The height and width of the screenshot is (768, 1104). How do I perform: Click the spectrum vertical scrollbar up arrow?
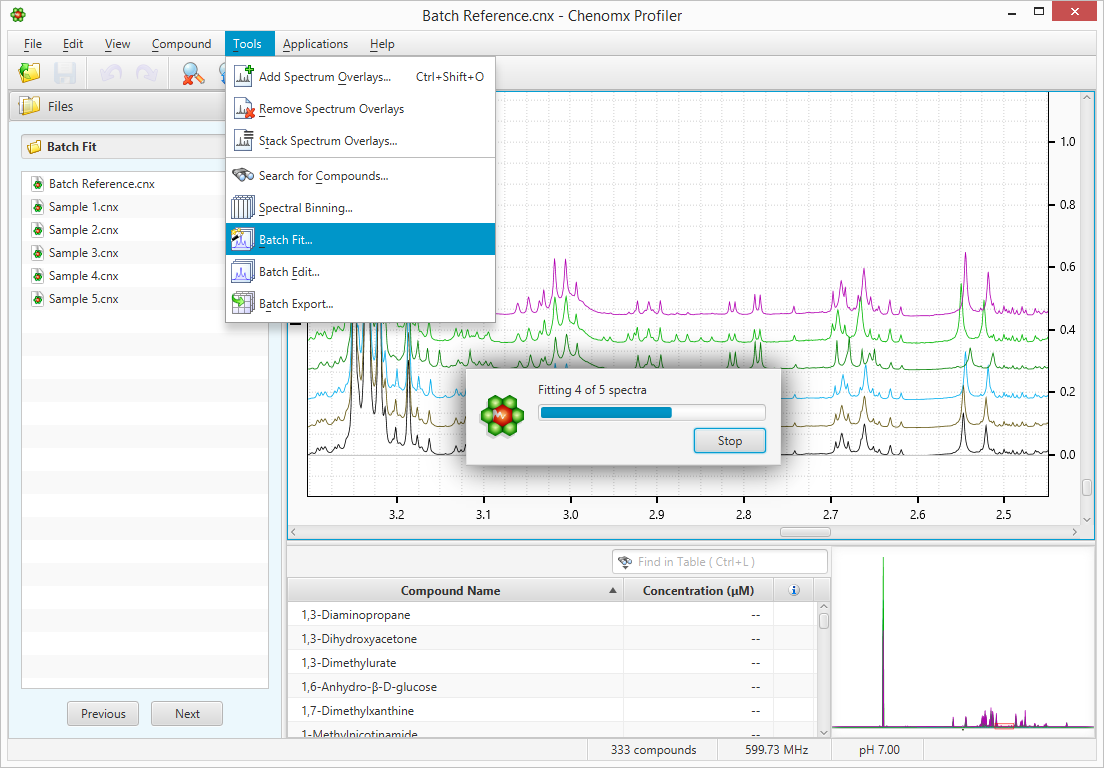[x=1086, y=98]
